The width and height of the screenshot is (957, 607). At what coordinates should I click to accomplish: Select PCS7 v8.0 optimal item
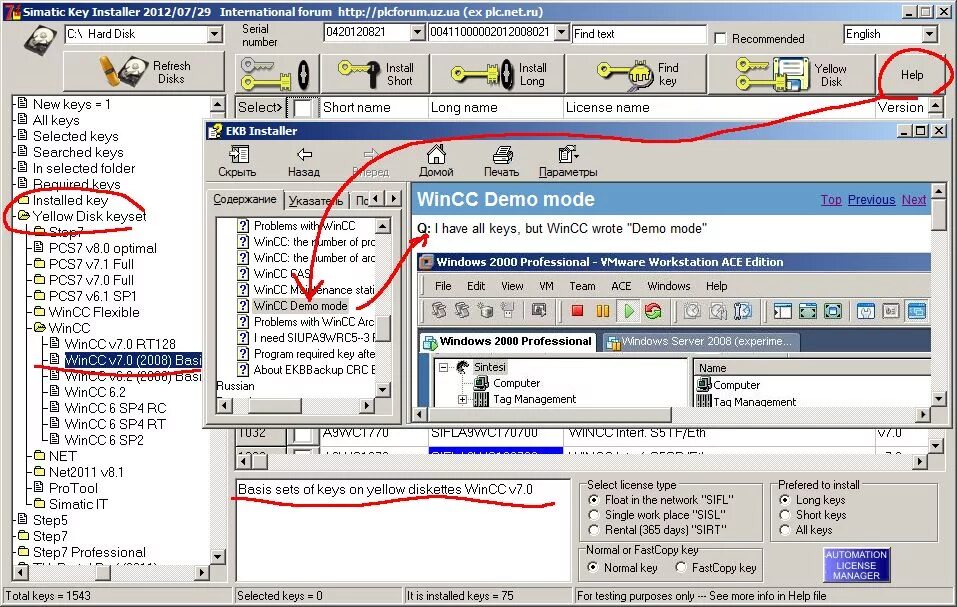103,248
